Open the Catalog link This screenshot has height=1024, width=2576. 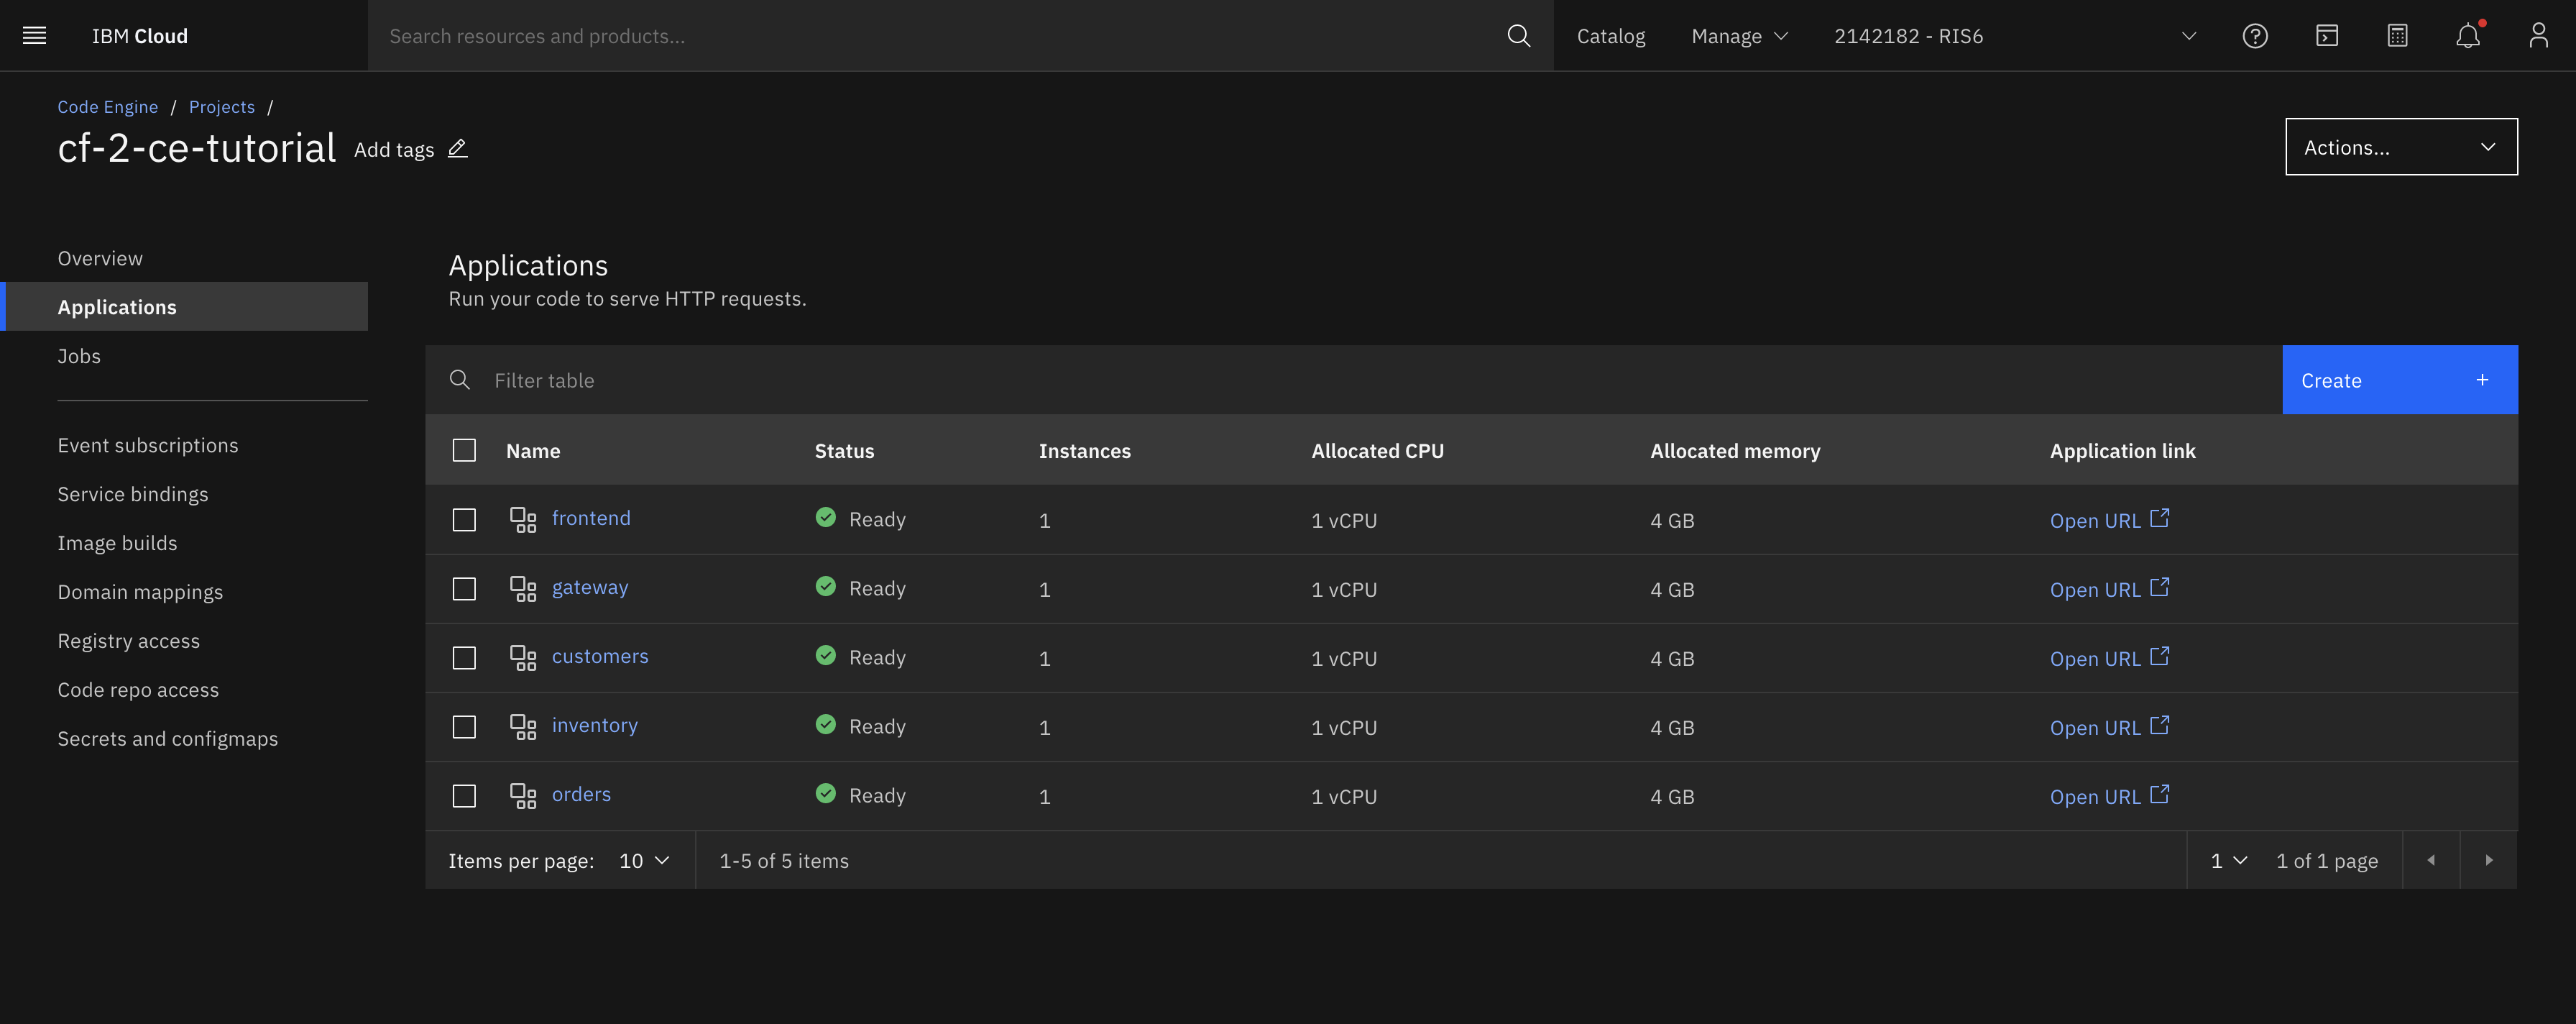point(1610,36)
